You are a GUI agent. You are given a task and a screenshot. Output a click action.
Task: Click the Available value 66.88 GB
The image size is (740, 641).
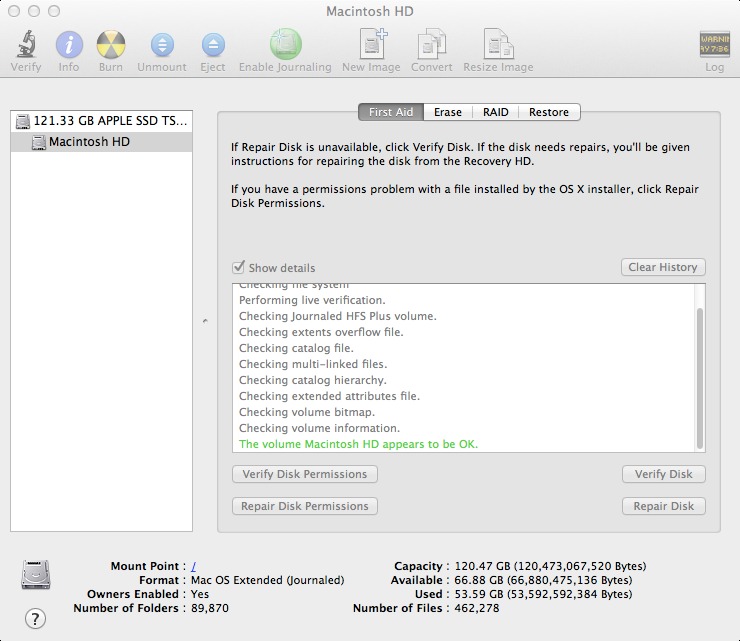pos(543,580)
